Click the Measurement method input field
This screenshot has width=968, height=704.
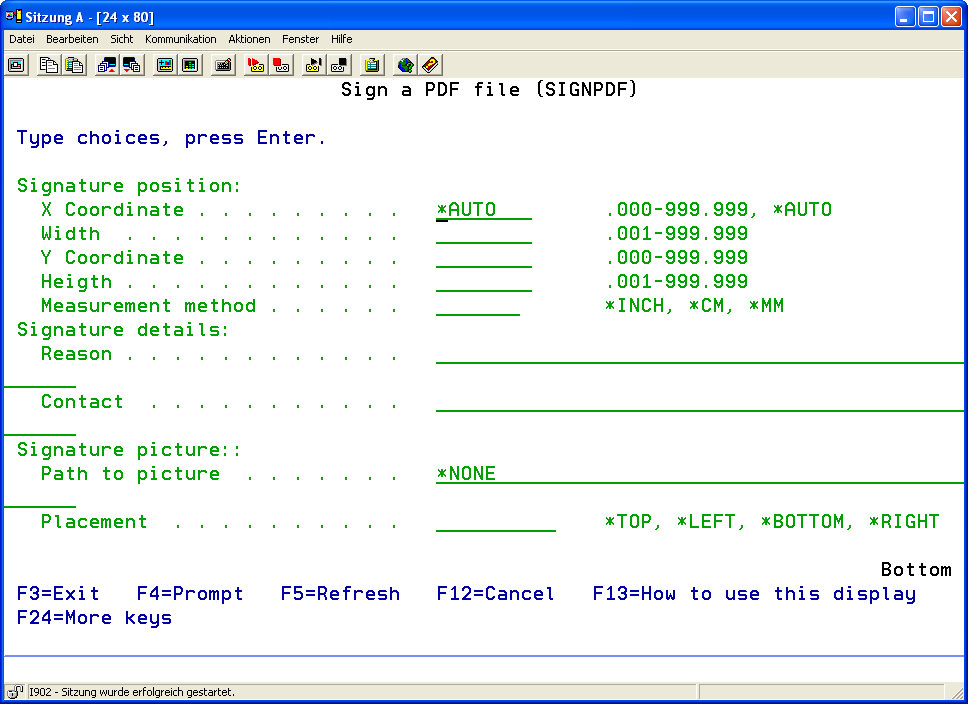point(478,306)
